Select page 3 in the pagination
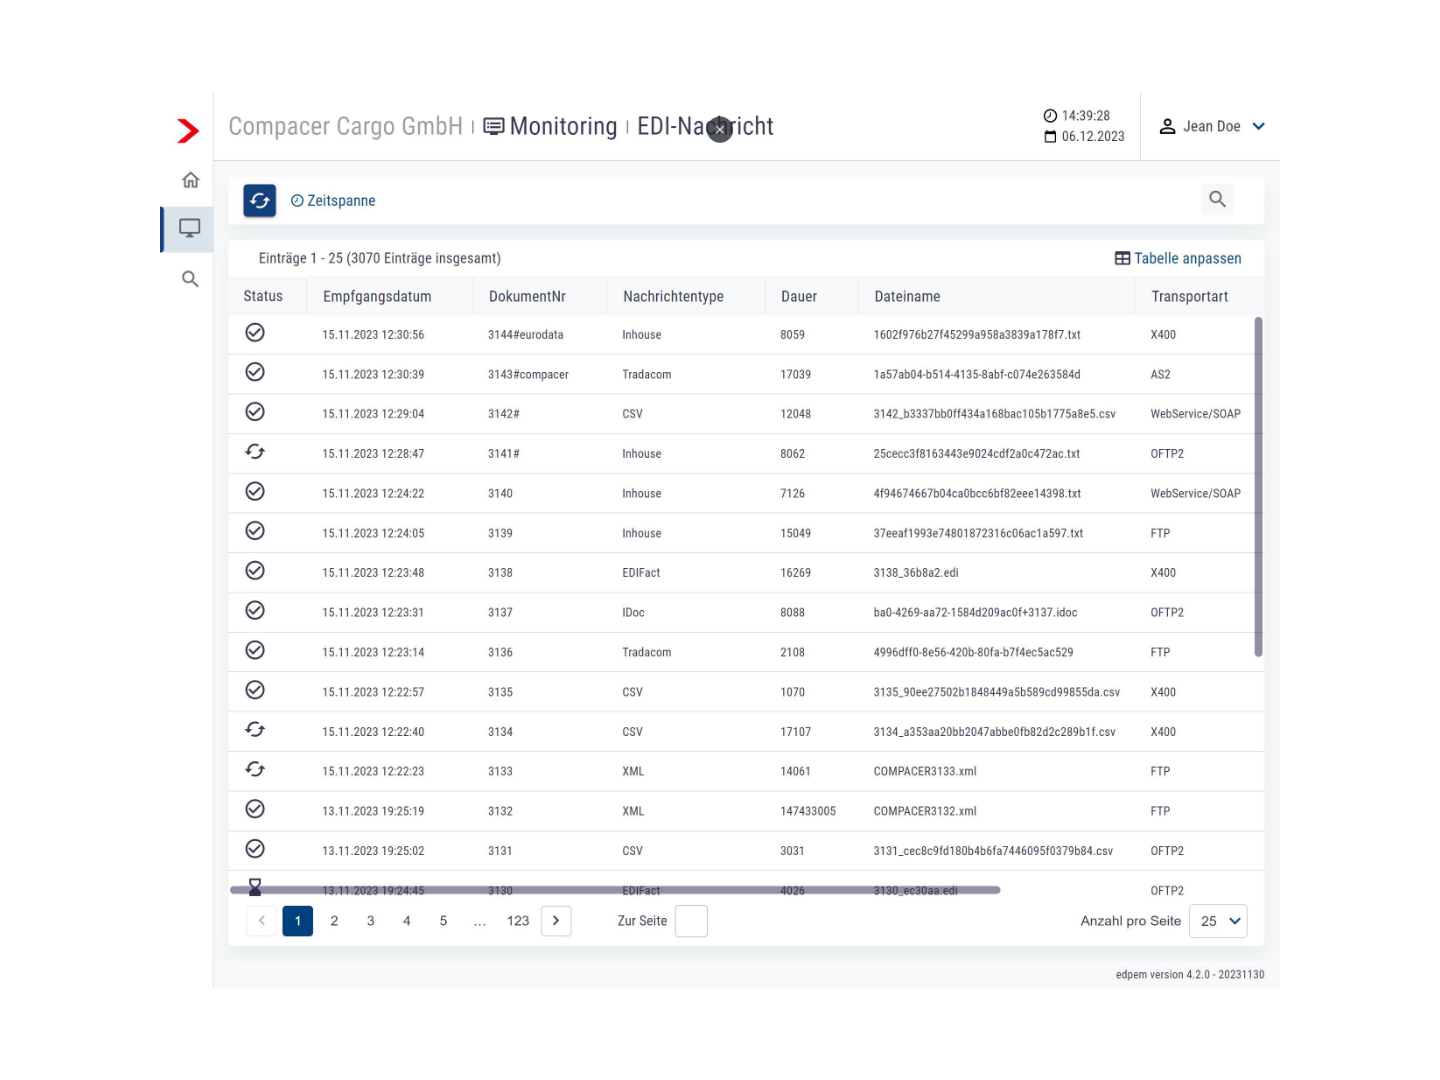Image resolution: width=1440 pixels, height=1080 pixels. click(370, 920)
